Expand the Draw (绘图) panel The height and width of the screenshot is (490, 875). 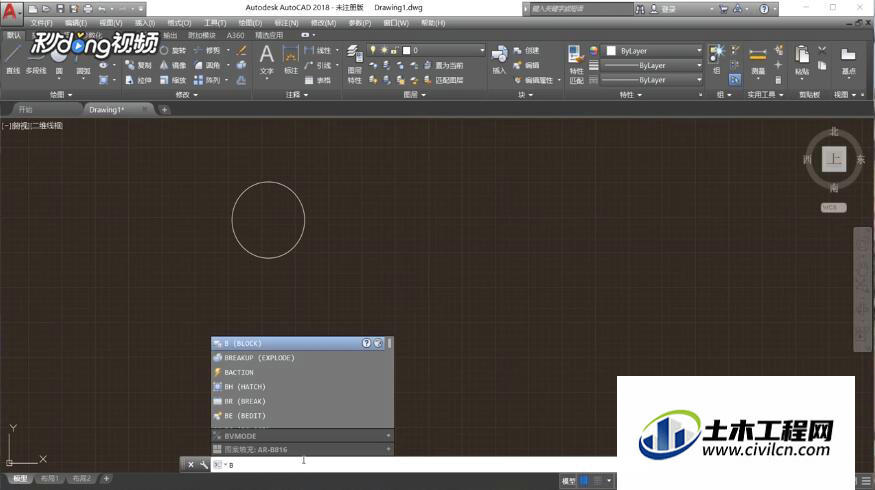tap(61, 95)
